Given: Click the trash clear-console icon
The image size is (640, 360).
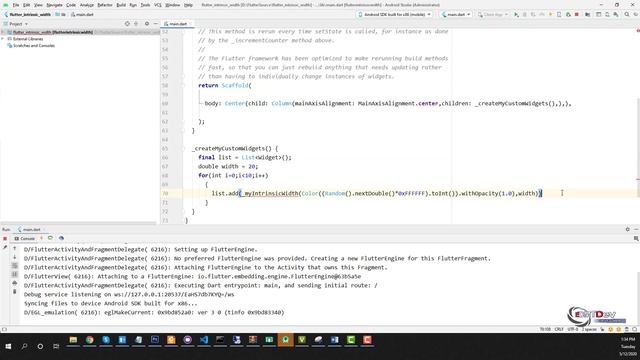Looking at the screenshot, I should (15, 291).
